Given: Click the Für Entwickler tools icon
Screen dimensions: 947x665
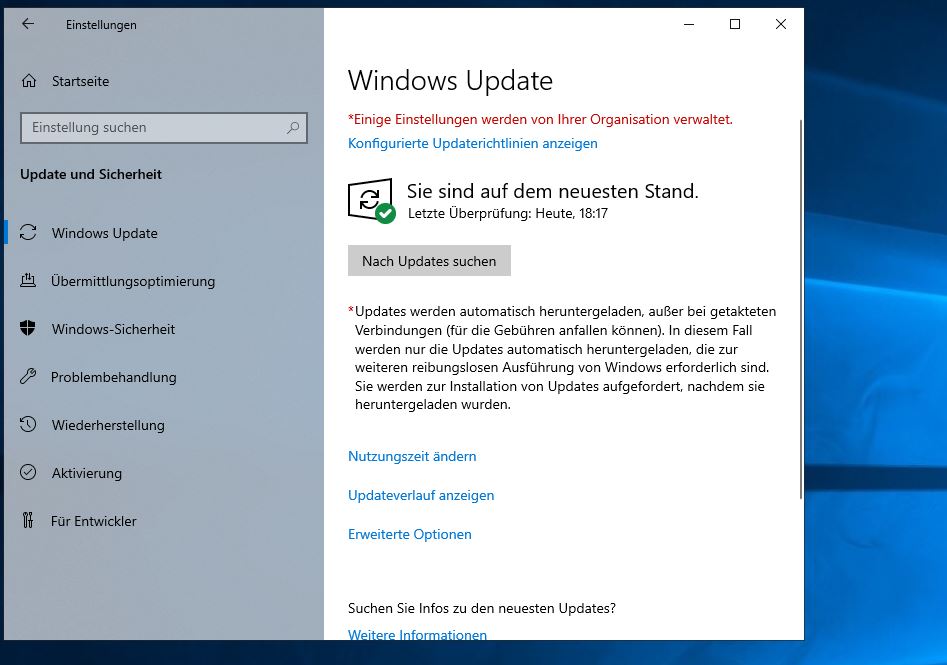Looking at the screenshot, I should [28, 520].
